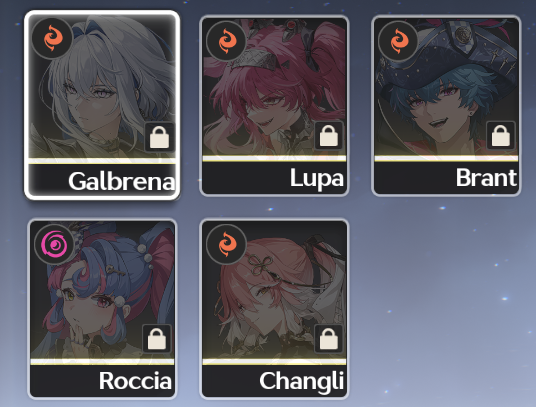
Task: Click the lock icon on Galbrena's card
Action: tap(159, 137)
